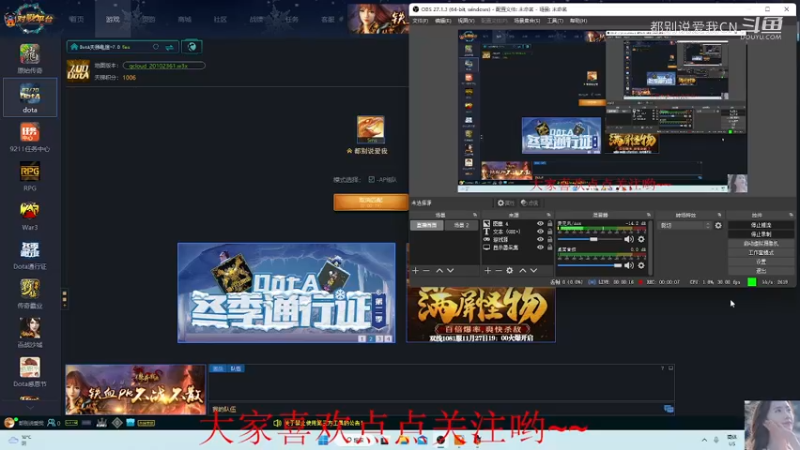The width and height of the screenshot is (800, 450).
Task: Toggle visibility of 图像 4 source
Action: 540,223
